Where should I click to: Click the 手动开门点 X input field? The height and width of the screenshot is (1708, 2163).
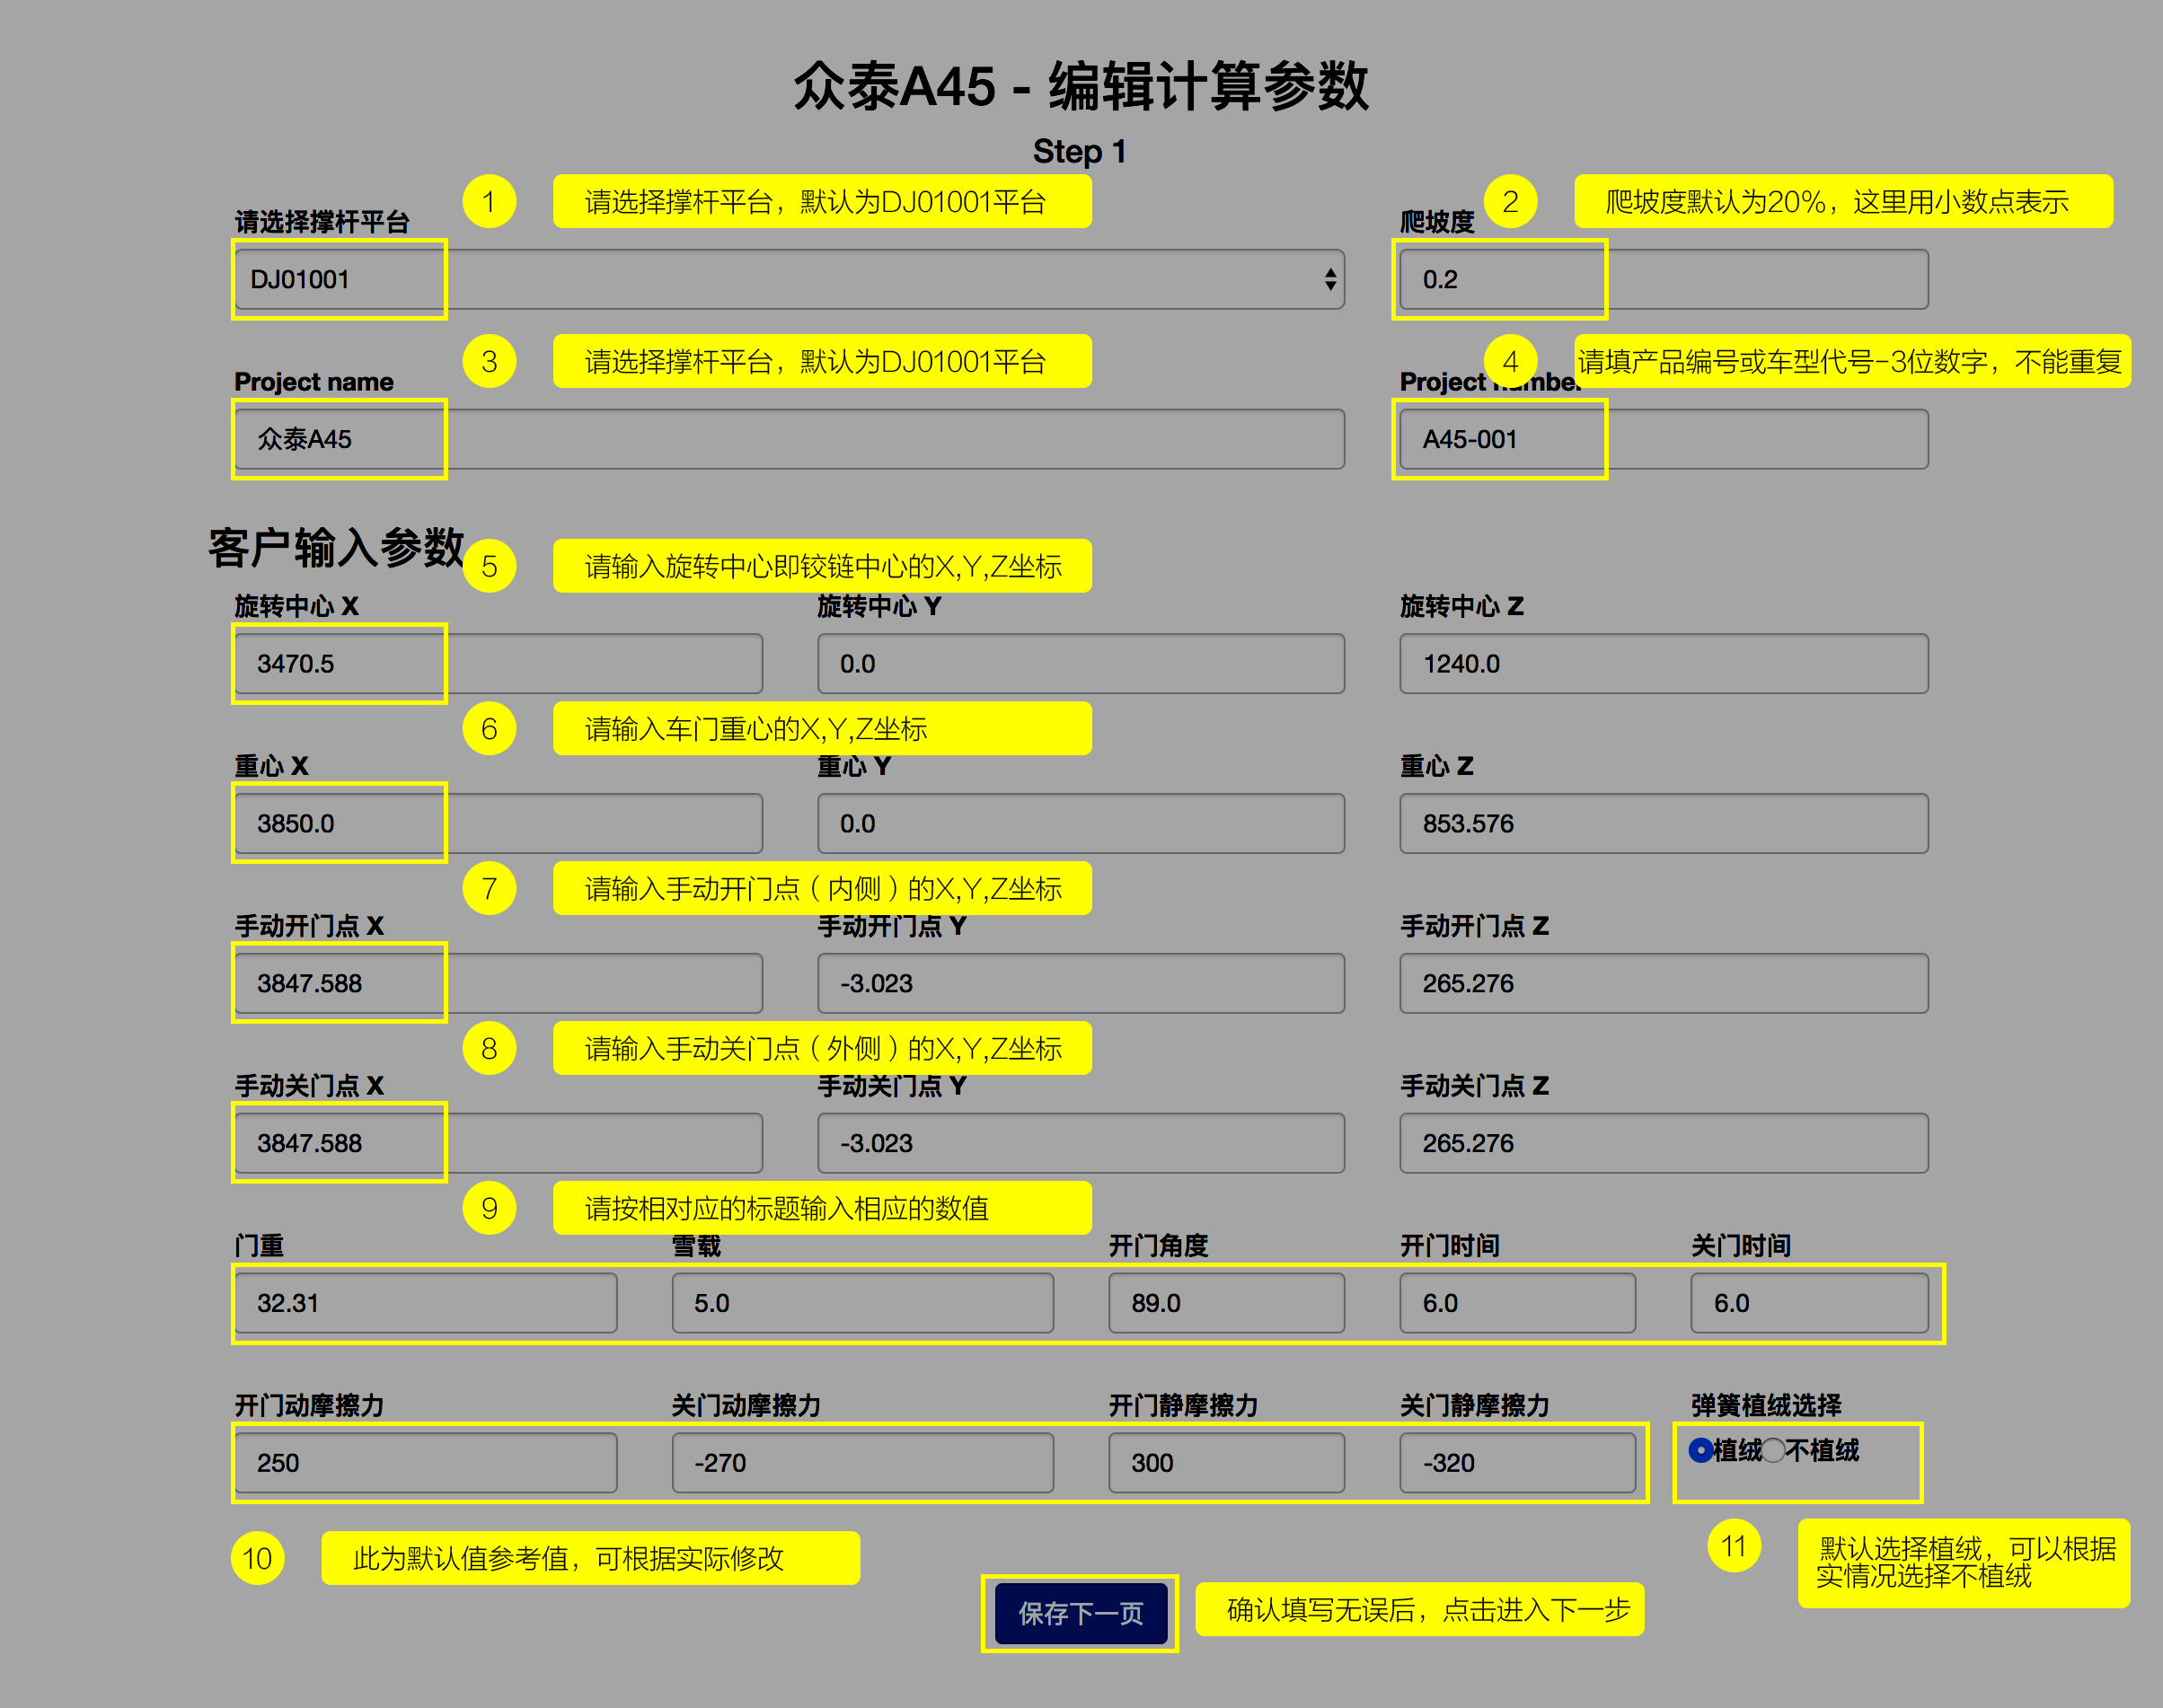(x=498, y=983)
